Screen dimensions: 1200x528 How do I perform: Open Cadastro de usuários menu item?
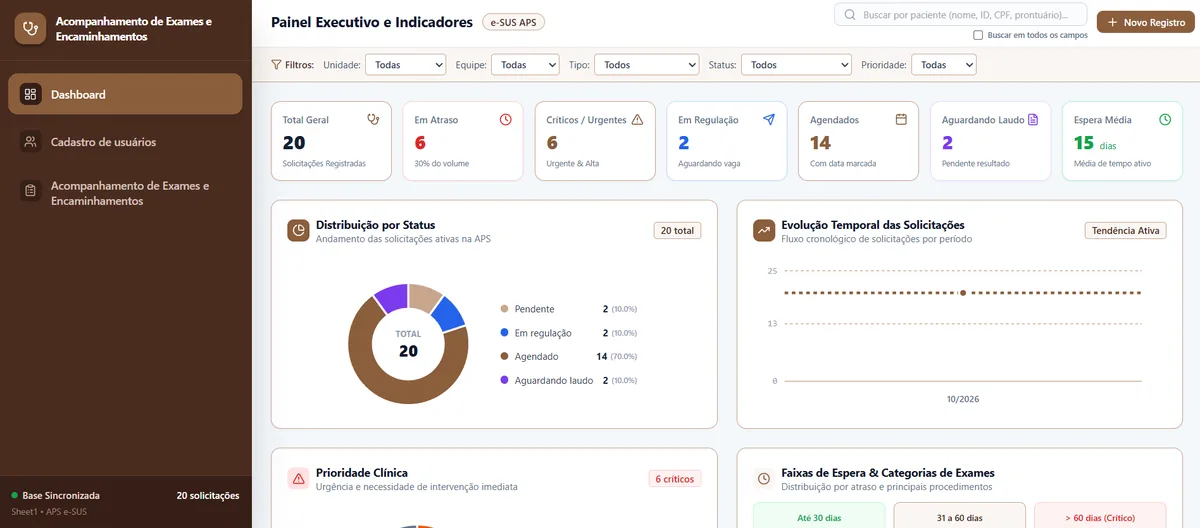tap(125, 142)
